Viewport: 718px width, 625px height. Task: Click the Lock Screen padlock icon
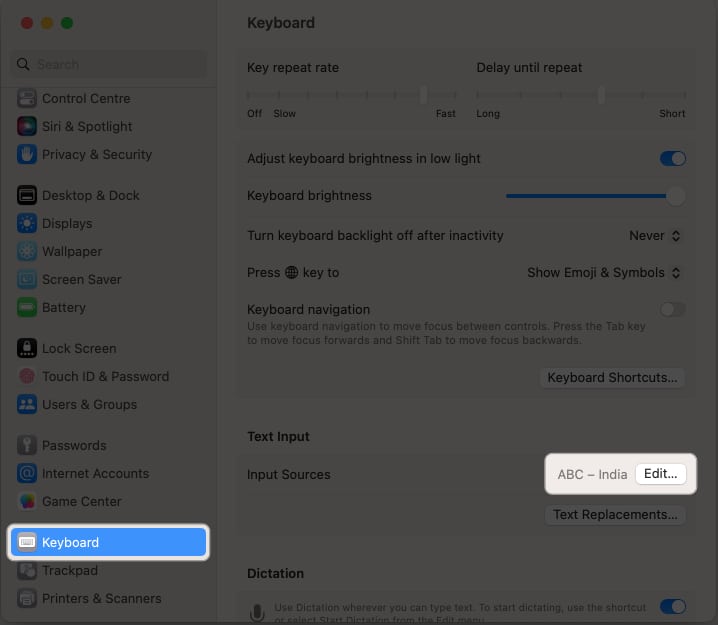pyautogui.click(x=27, y=348)
